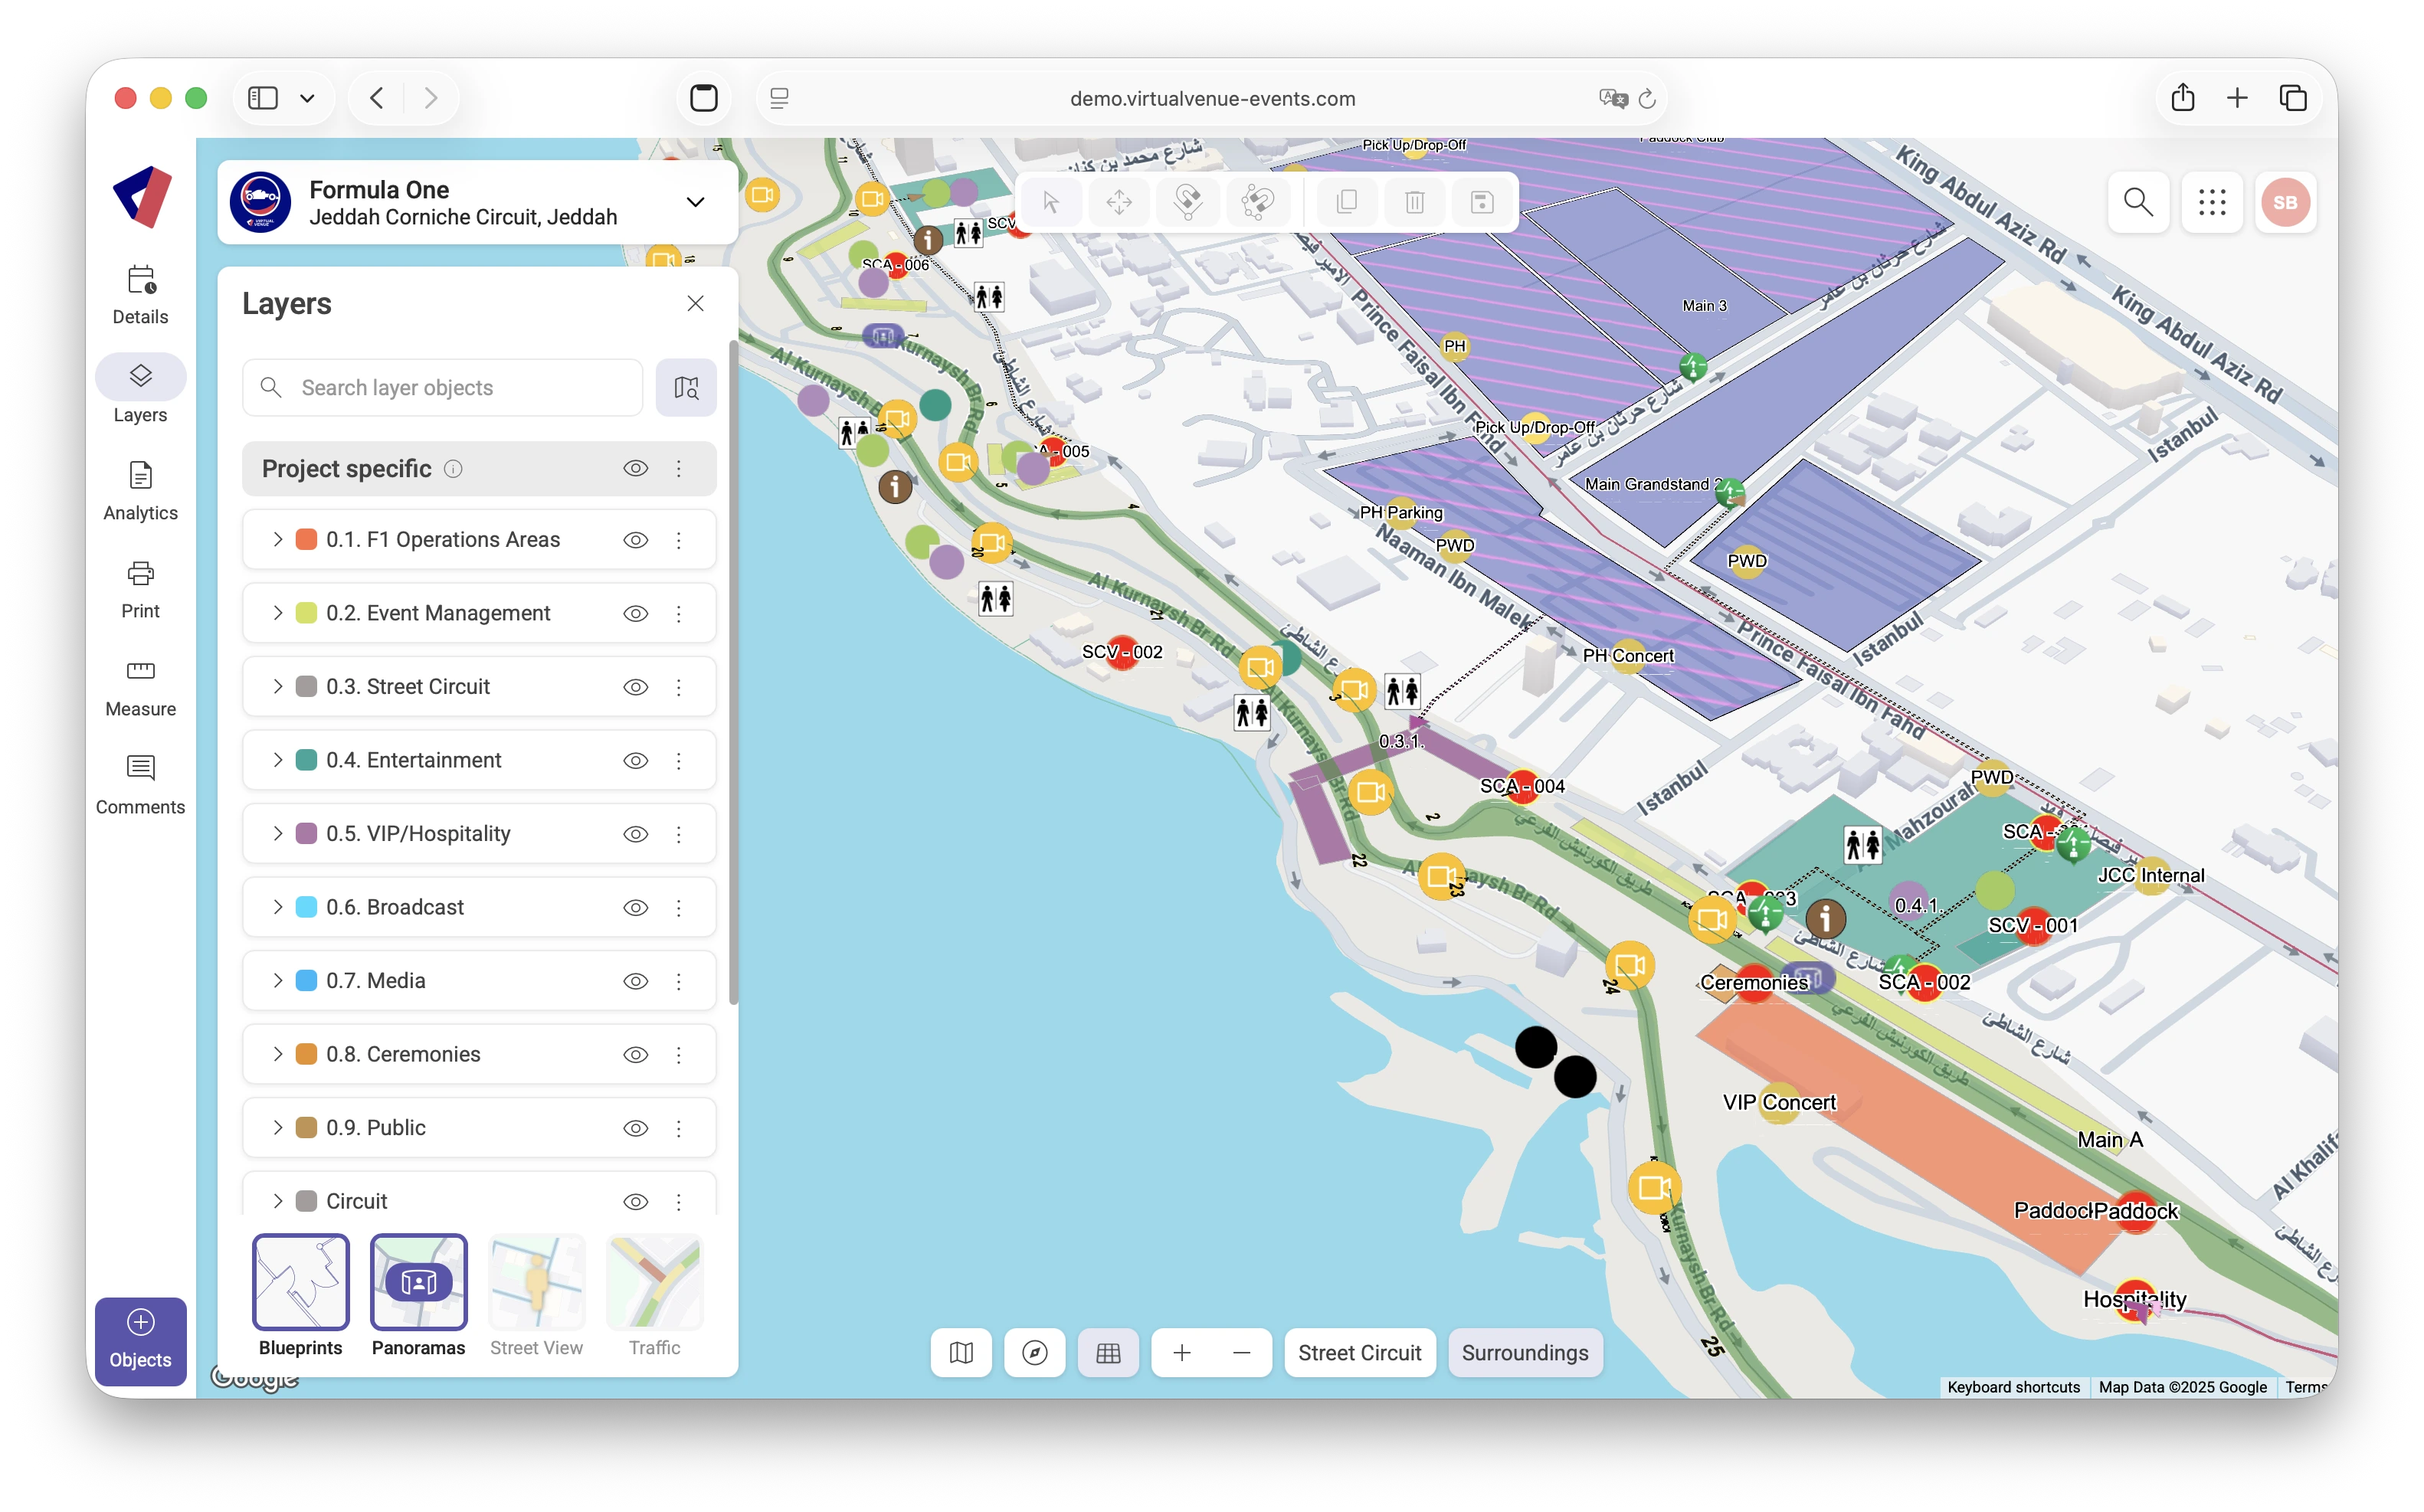
Task: Click the 0.7. Media color swatch
Action: pyautogui.click(x=307, y=981)
